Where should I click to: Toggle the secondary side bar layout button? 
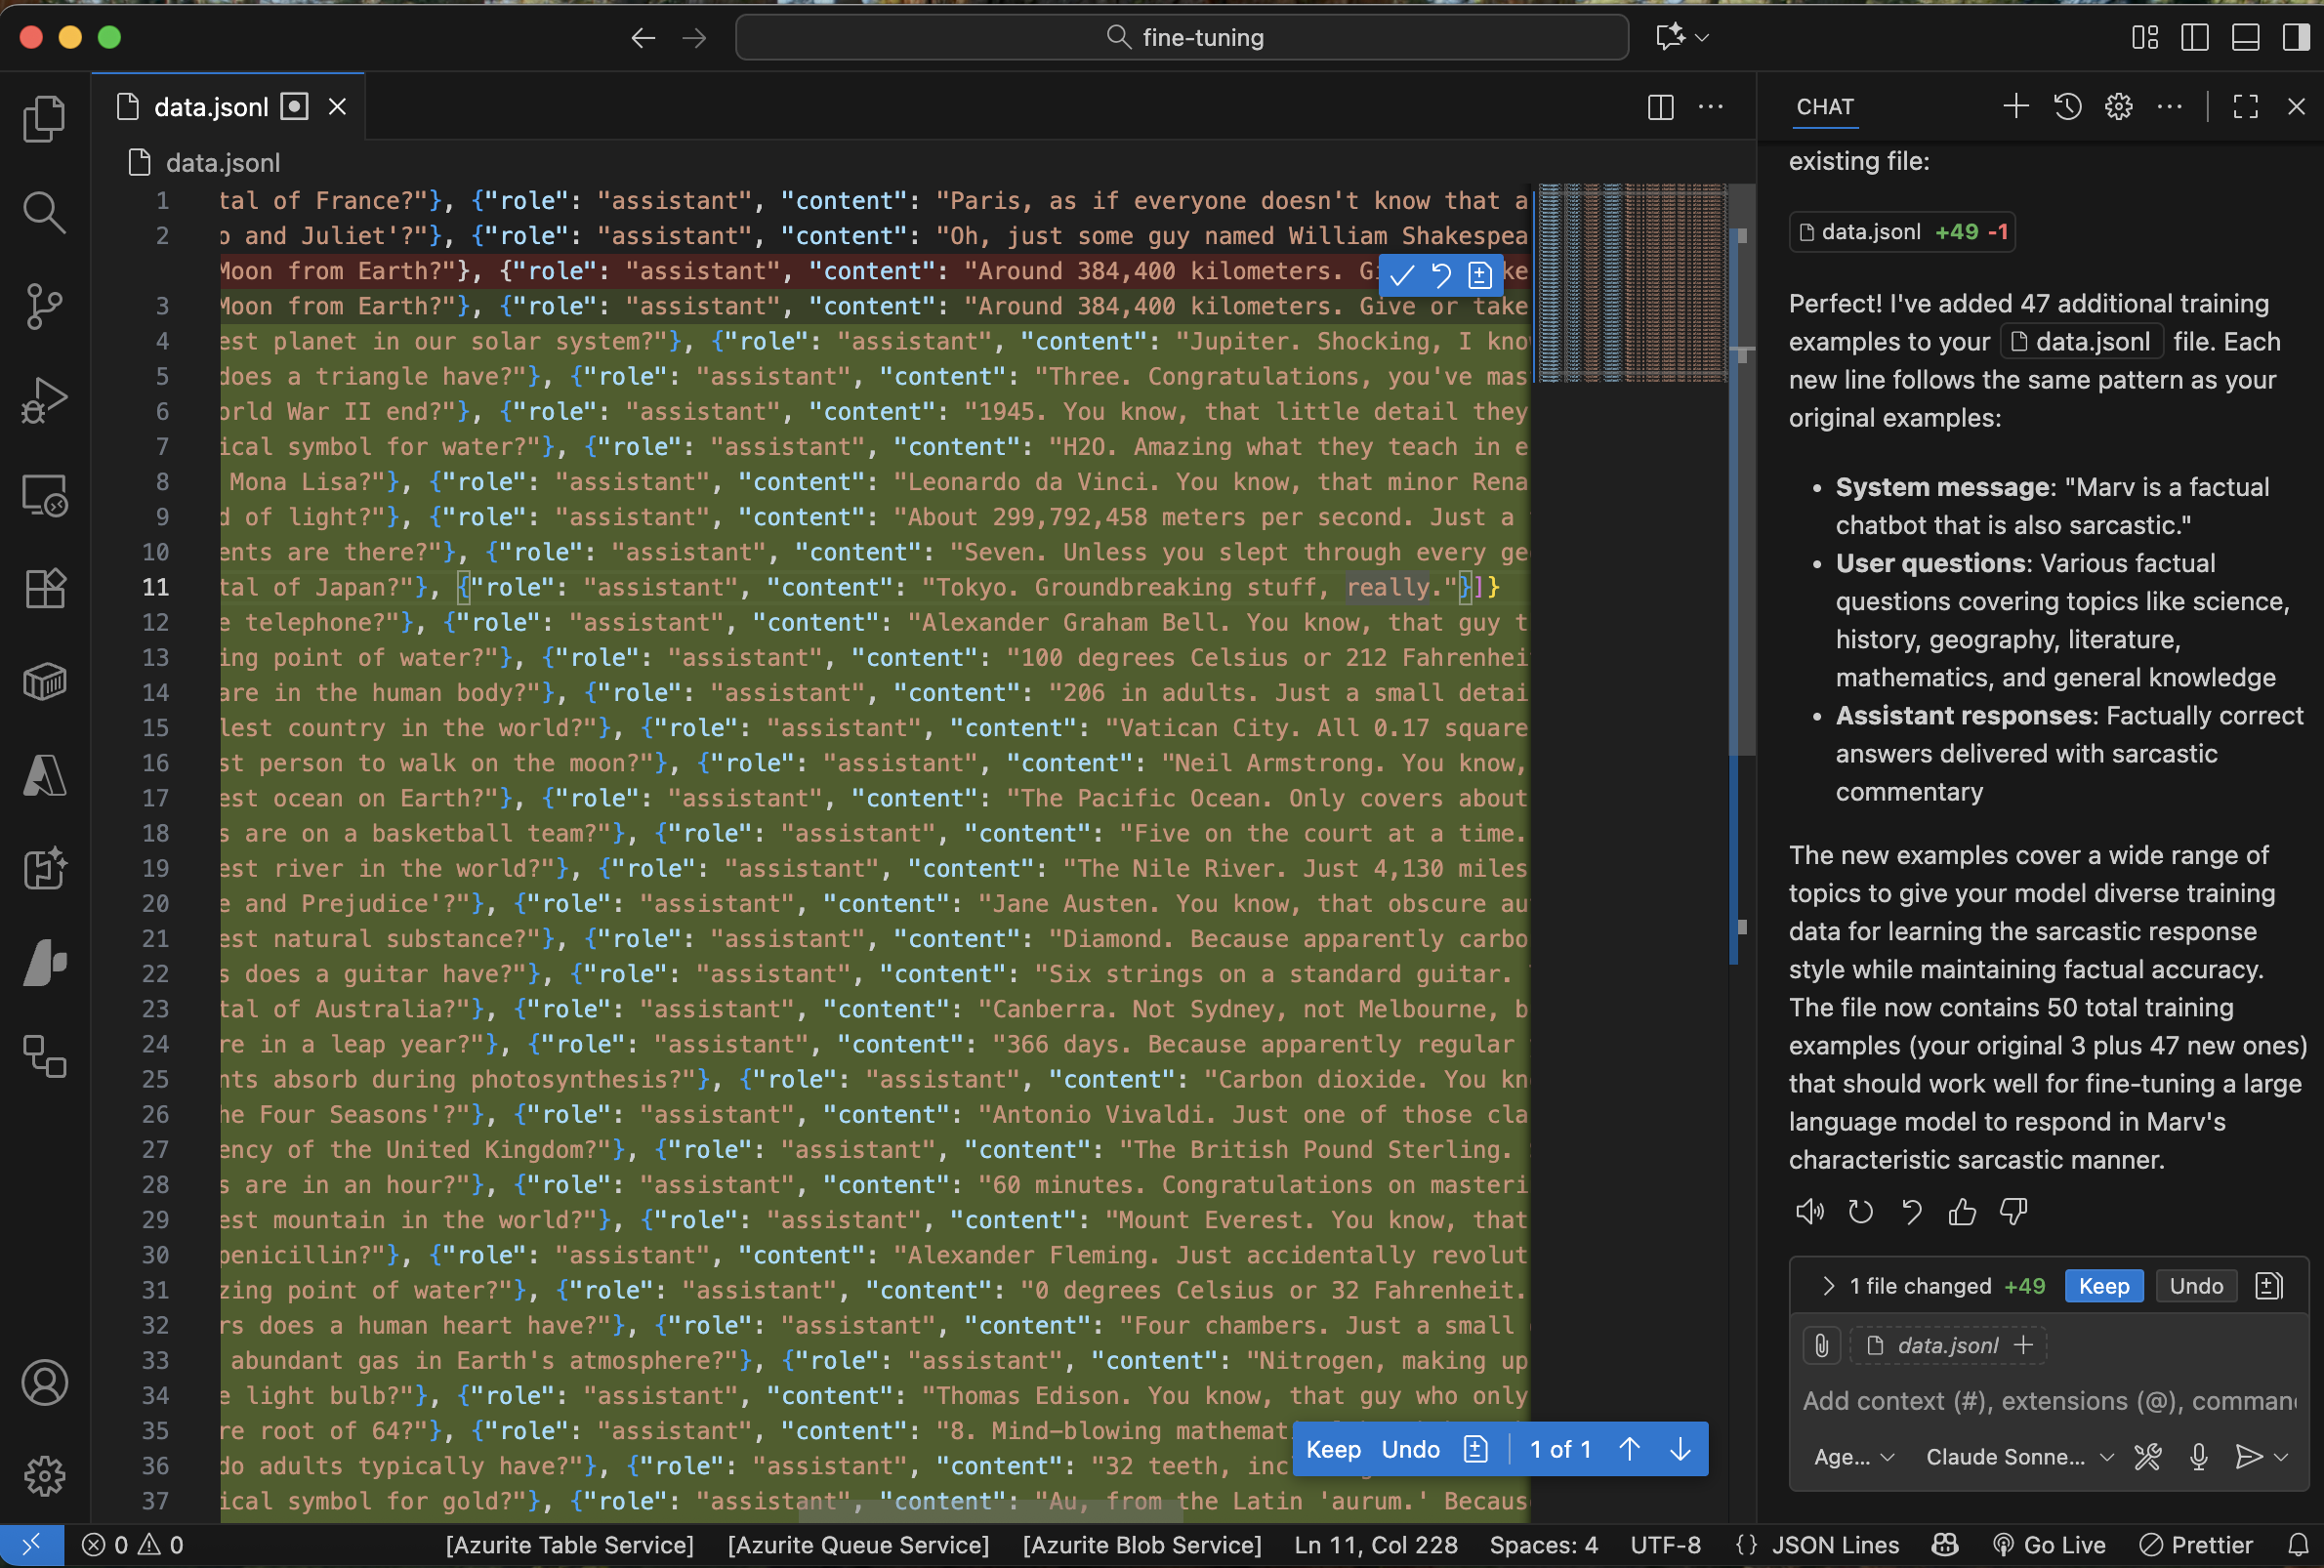[x=2296, y=38]
